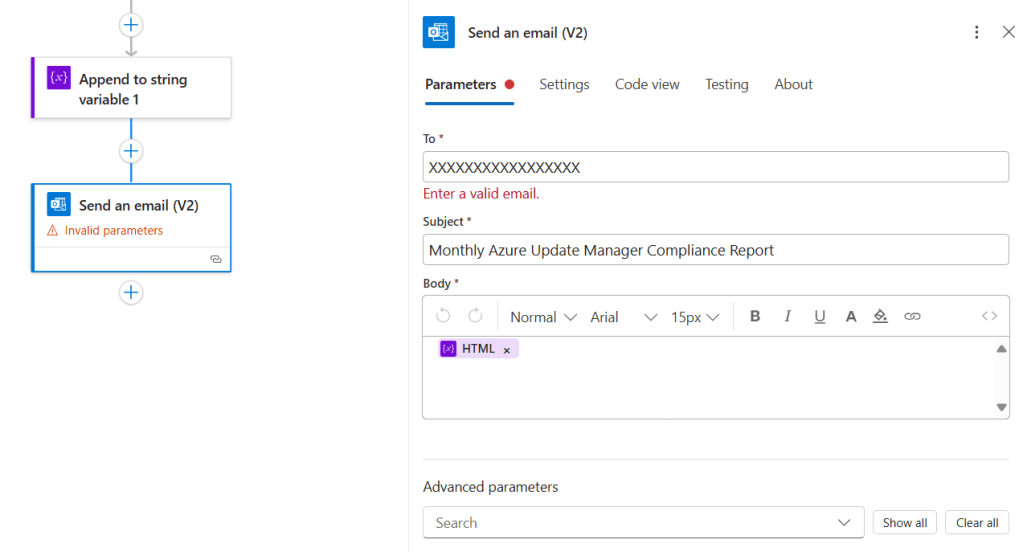
Task: Click the Clear all button
Action: point(977,522)
